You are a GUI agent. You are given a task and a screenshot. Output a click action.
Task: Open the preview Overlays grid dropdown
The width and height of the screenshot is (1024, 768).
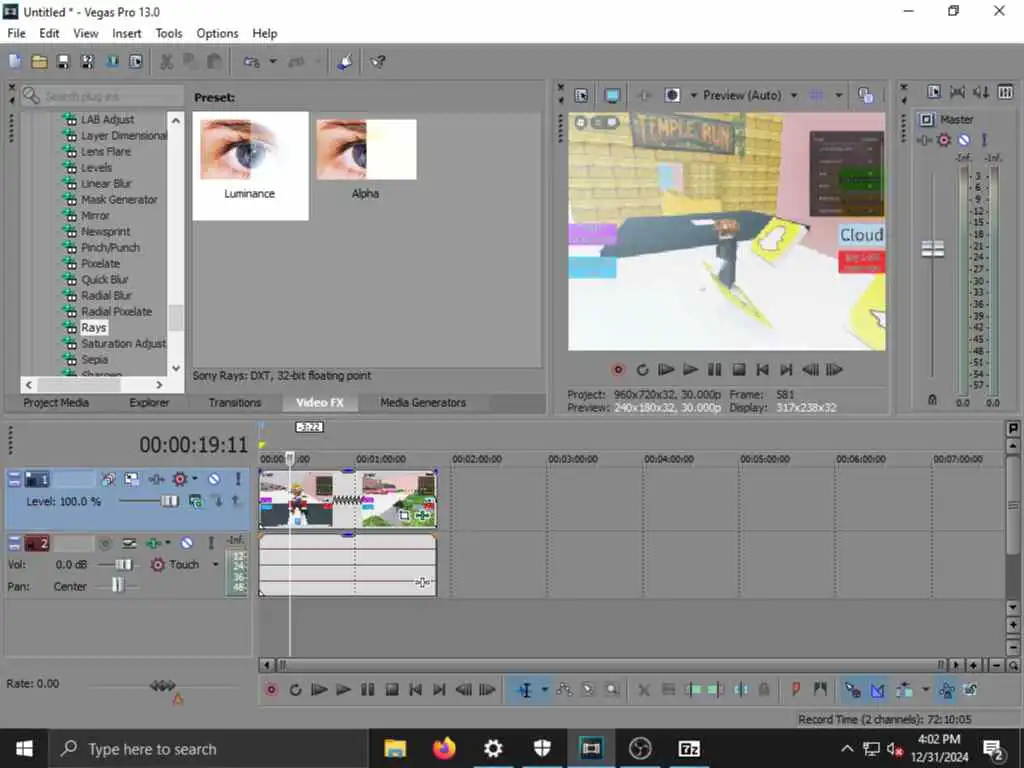point(839,95)
